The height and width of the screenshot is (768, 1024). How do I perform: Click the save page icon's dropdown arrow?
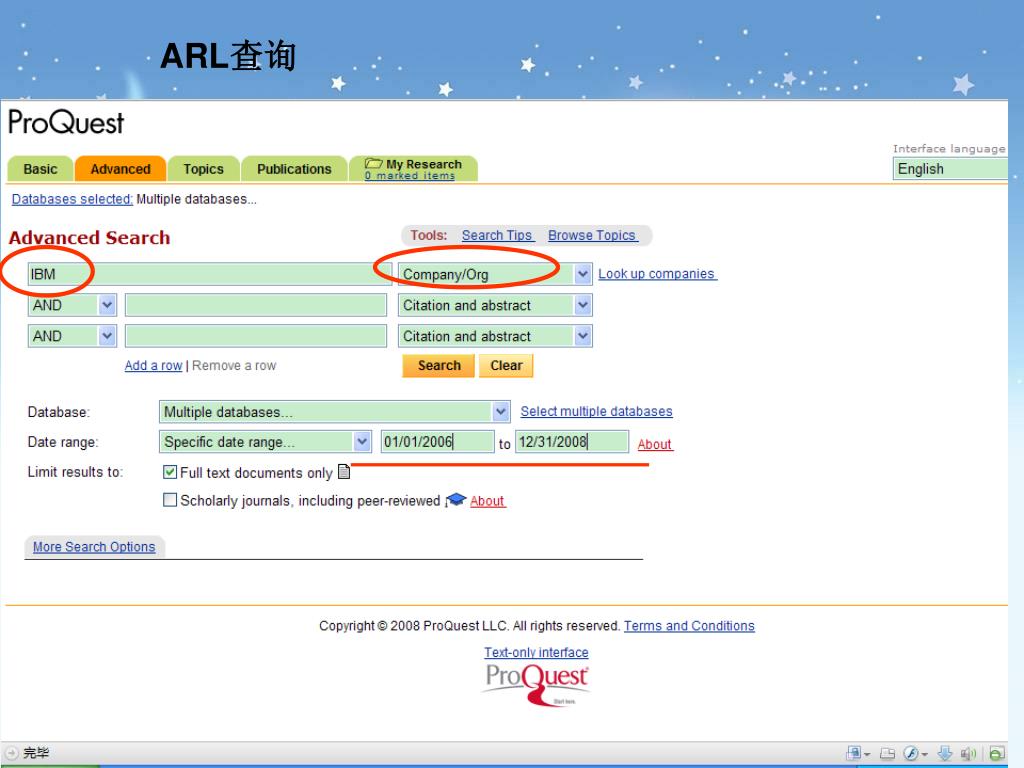pyautogui.click(x=867, y=754)
